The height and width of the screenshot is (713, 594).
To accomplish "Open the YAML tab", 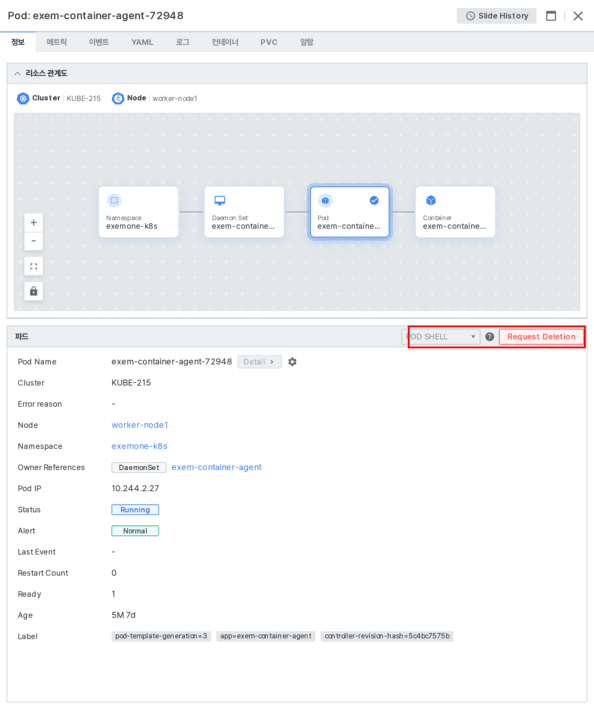I will (142, 42).
